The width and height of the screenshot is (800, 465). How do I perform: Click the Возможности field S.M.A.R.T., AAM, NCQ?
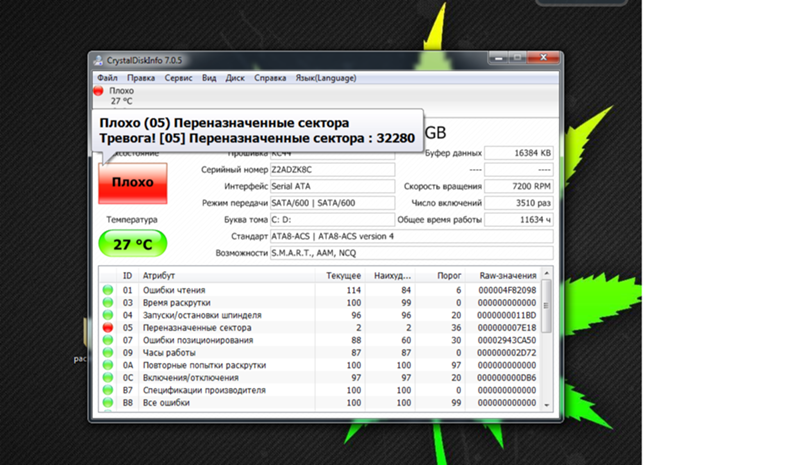[x=411, y=253]
